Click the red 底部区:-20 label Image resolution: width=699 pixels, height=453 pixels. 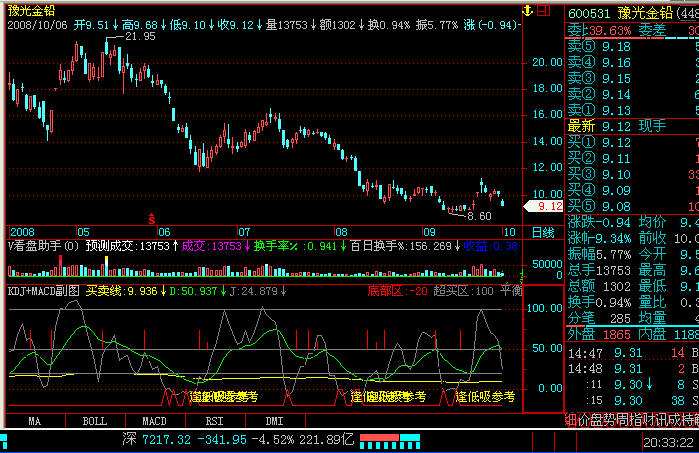[x=397, y=291]
